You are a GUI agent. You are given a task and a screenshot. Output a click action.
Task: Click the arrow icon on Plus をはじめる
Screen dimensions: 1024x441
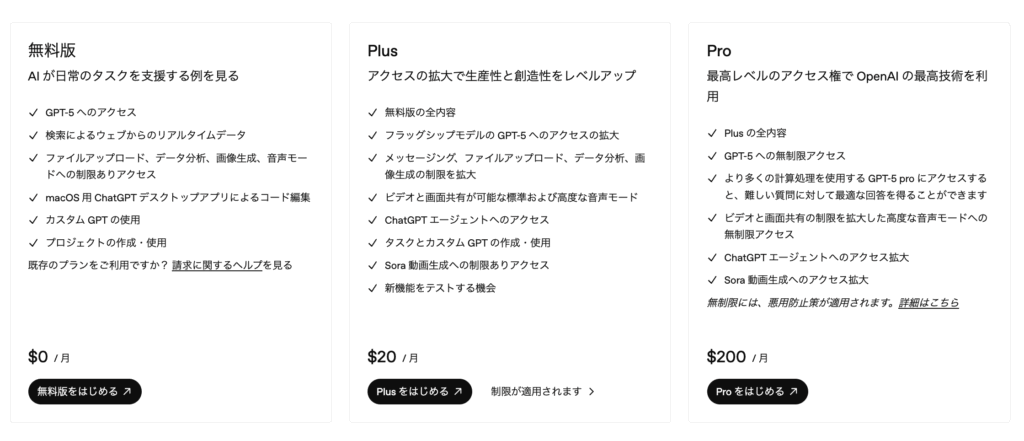458,392
